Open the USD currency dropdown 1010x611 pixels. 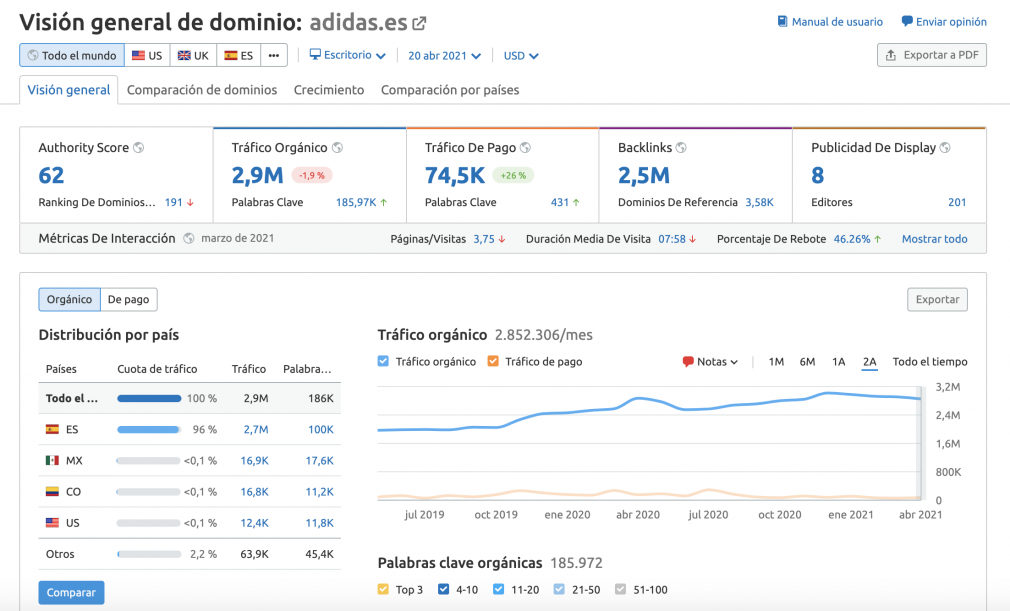click(521, 56)
